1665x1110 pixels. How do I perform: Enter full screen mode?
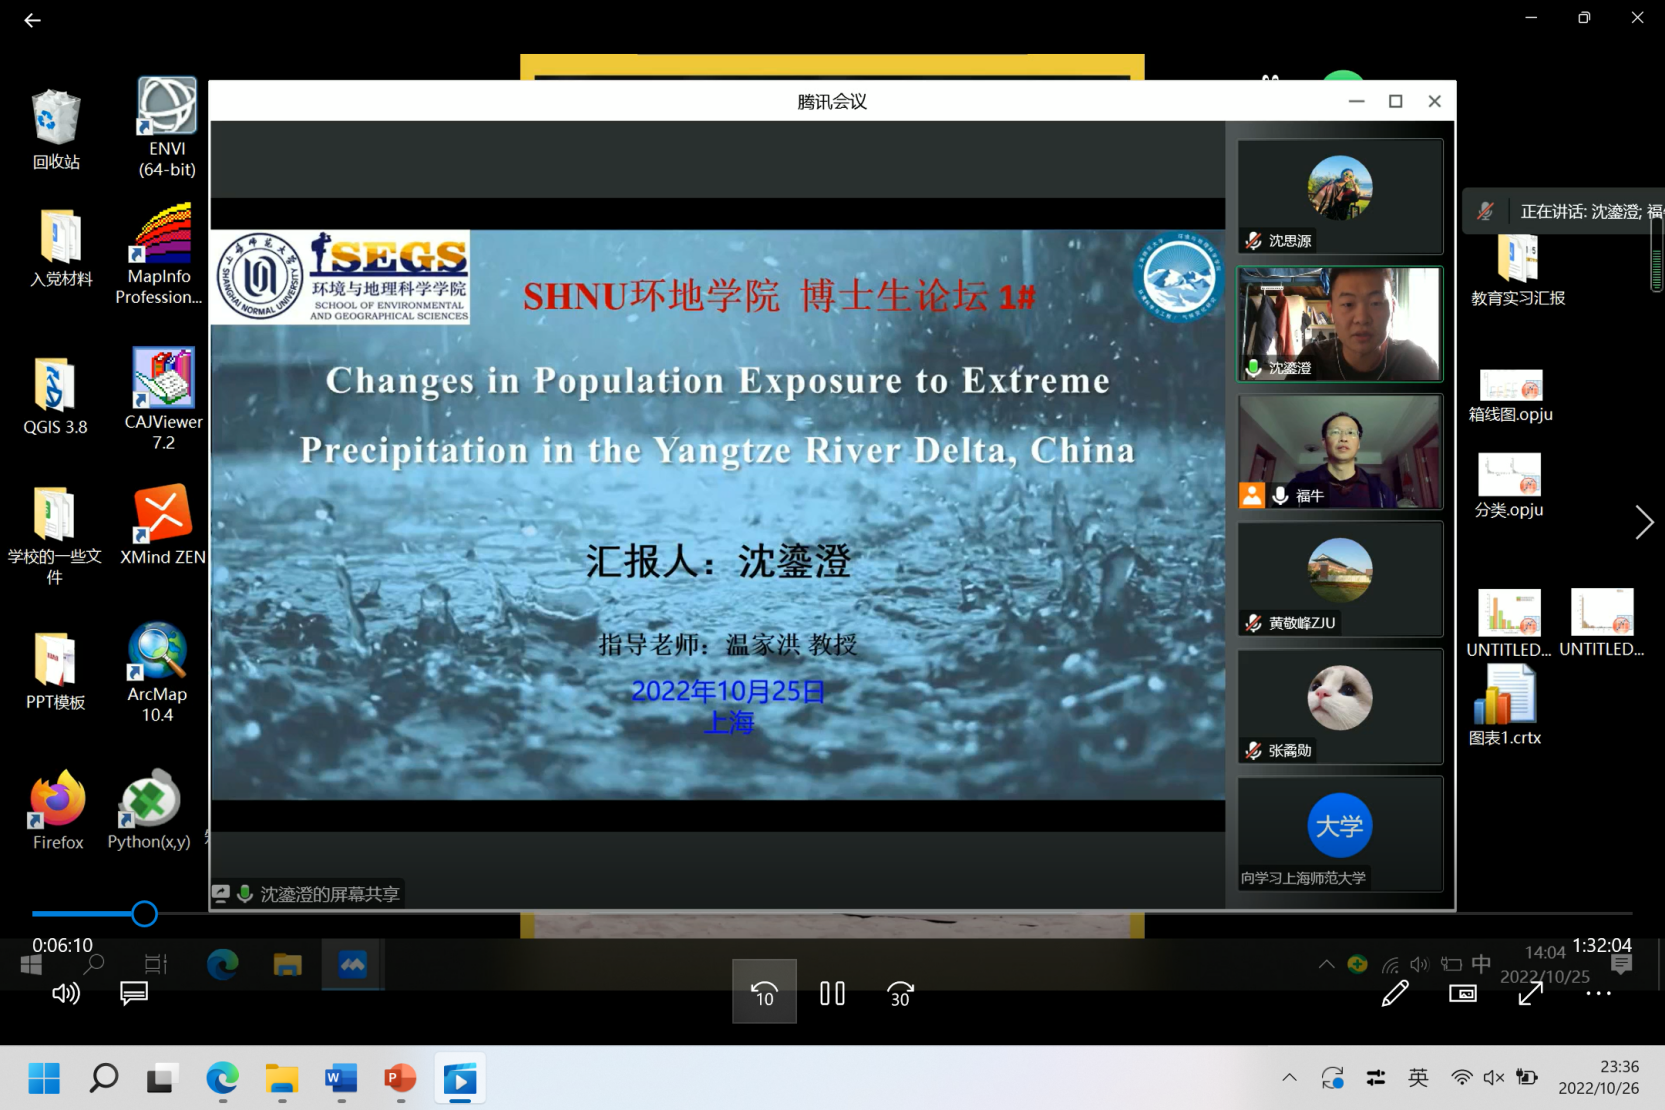pyautogui.click(x=1530, y=993)
